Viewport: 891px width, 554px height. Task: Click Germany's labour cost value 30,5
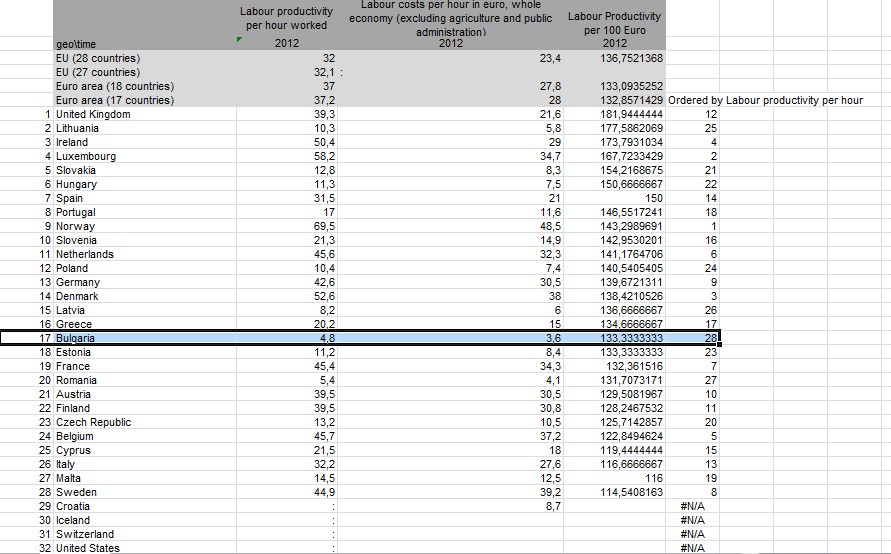pos(551,282)
